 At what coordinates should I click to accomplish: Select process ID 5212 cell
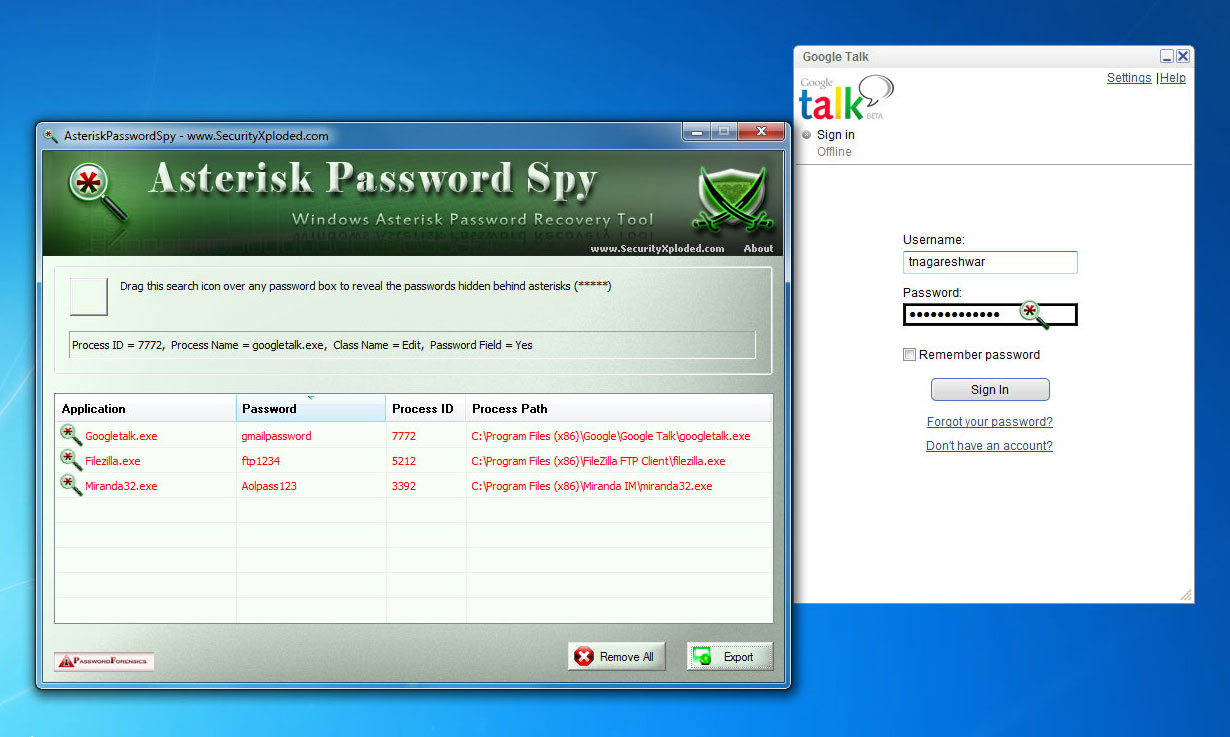point(404,461)
